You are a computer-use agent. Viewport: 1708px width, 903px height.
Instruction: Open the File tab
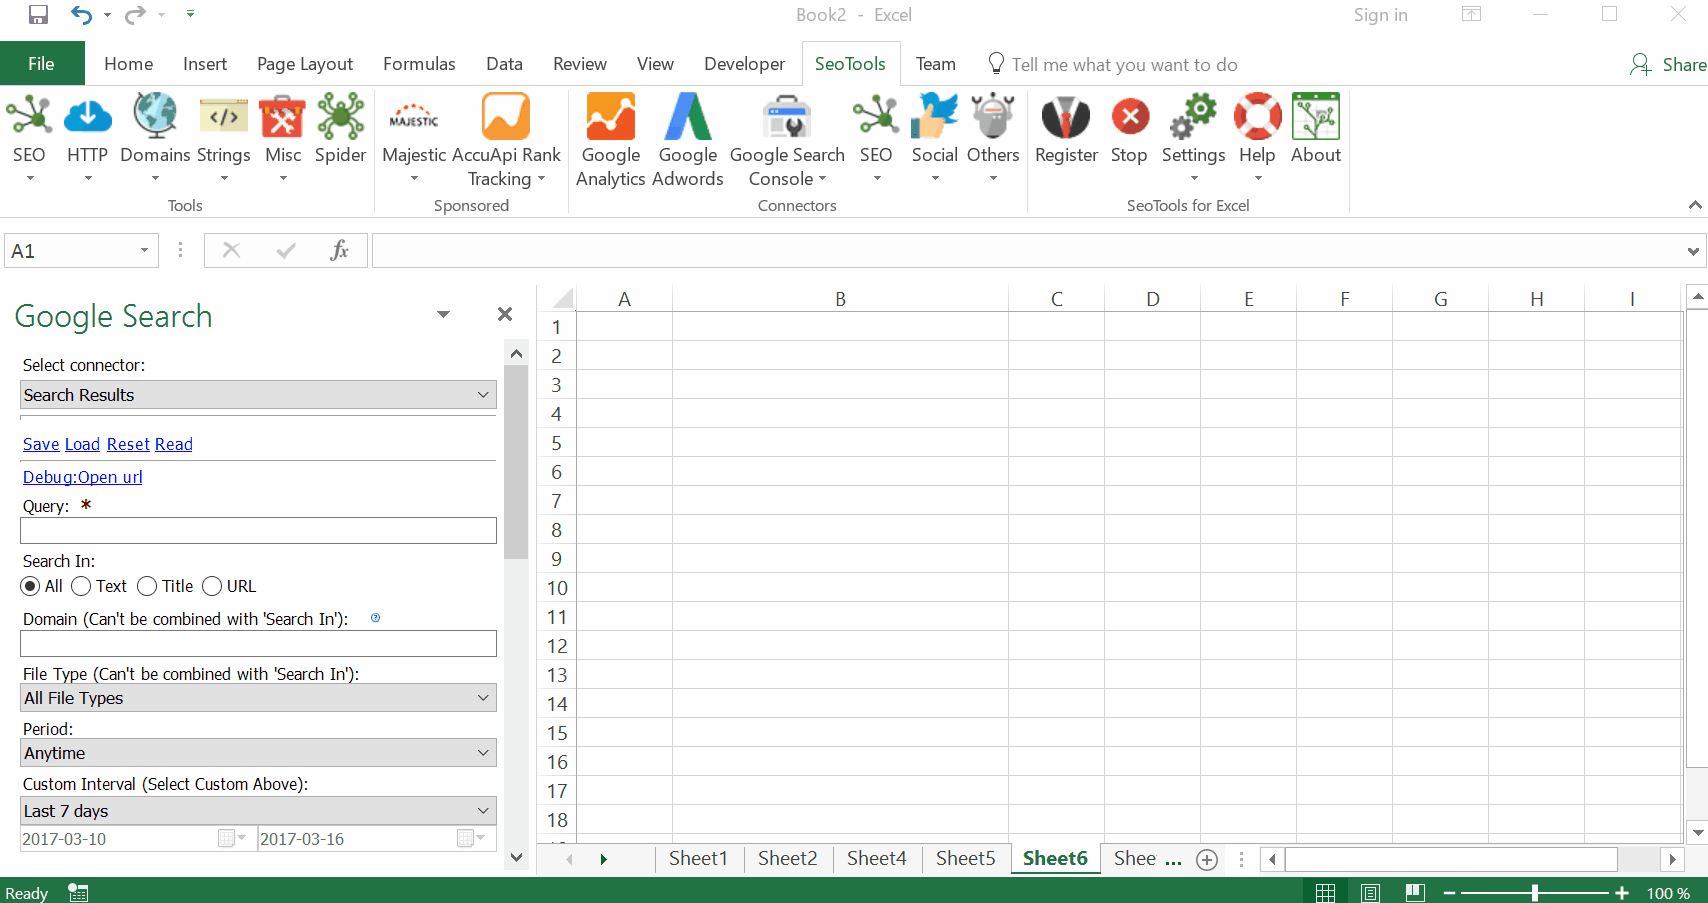[x=41, y=64]
